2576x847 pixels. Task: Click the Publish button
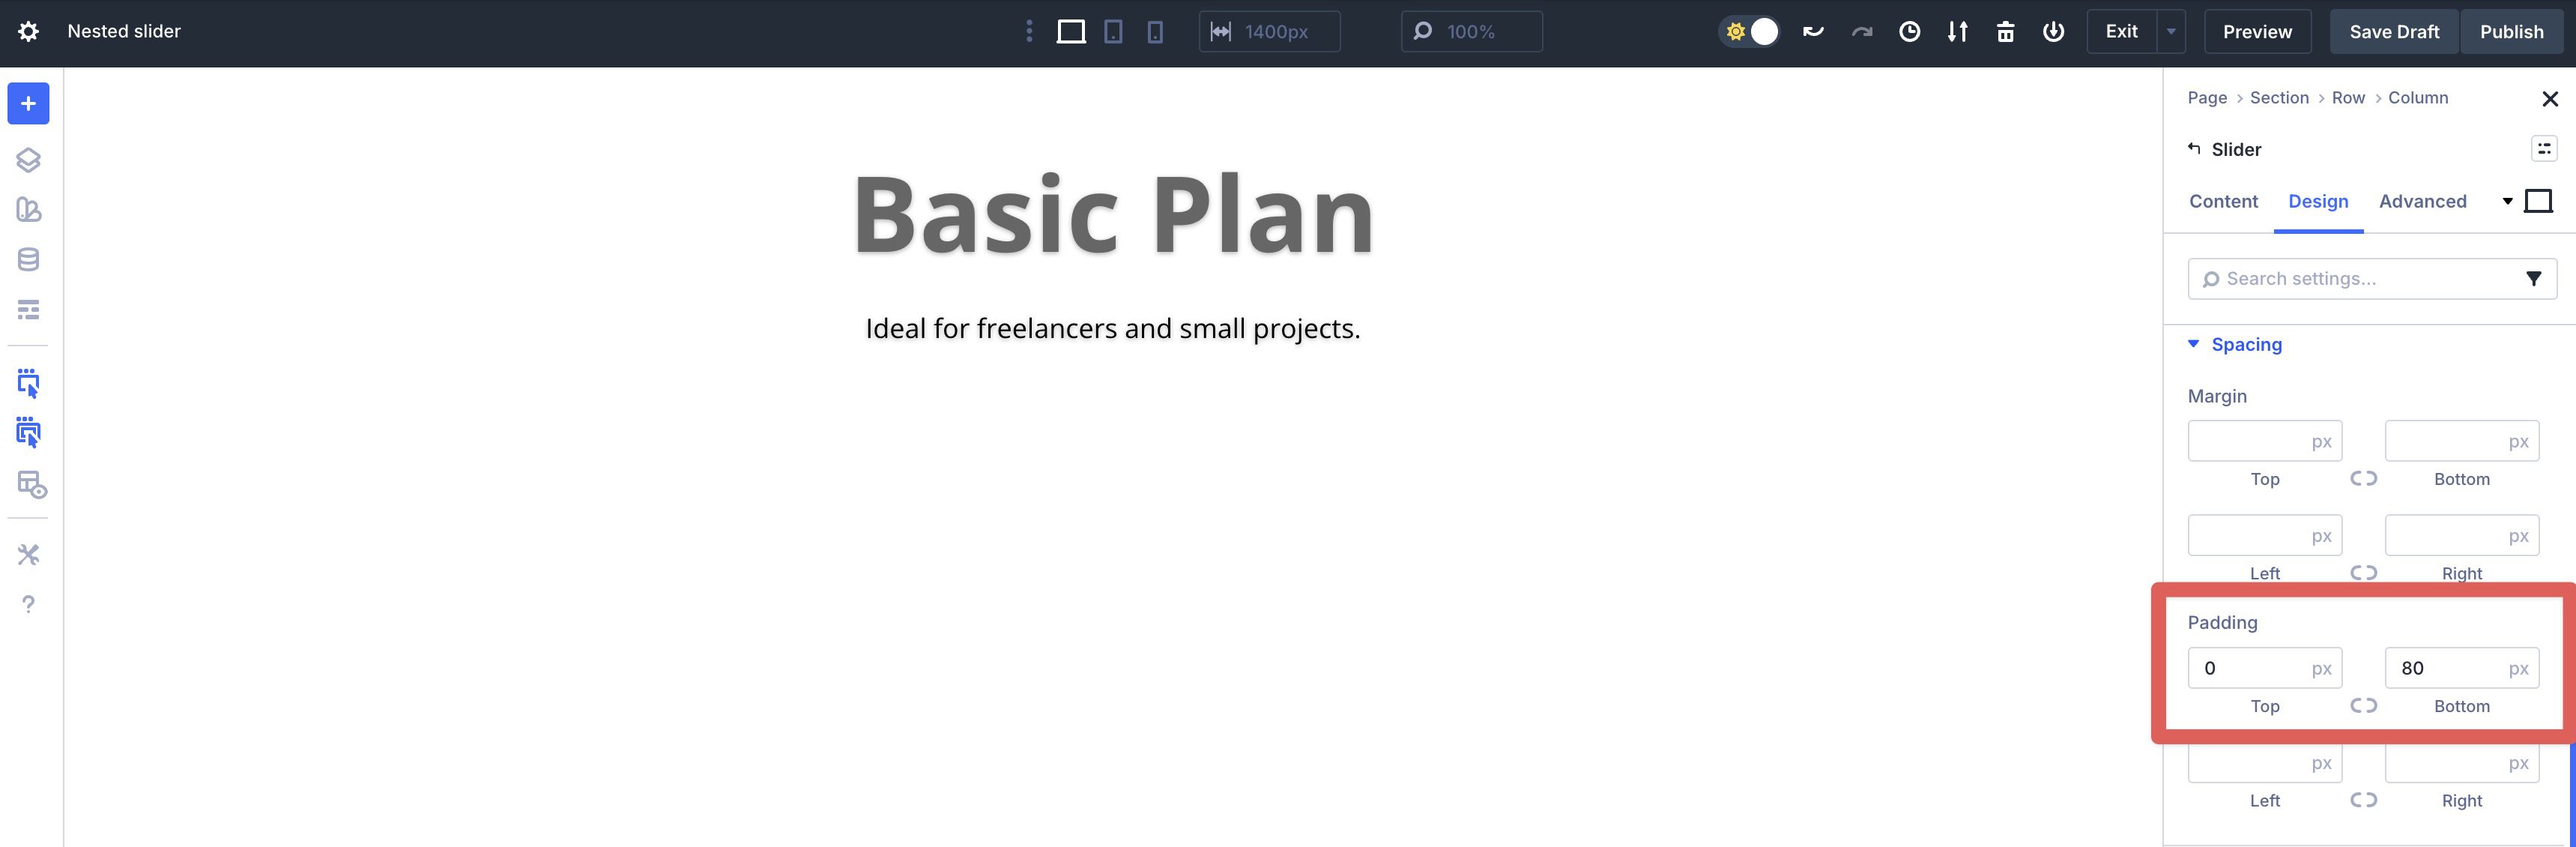coord(2512,31)
